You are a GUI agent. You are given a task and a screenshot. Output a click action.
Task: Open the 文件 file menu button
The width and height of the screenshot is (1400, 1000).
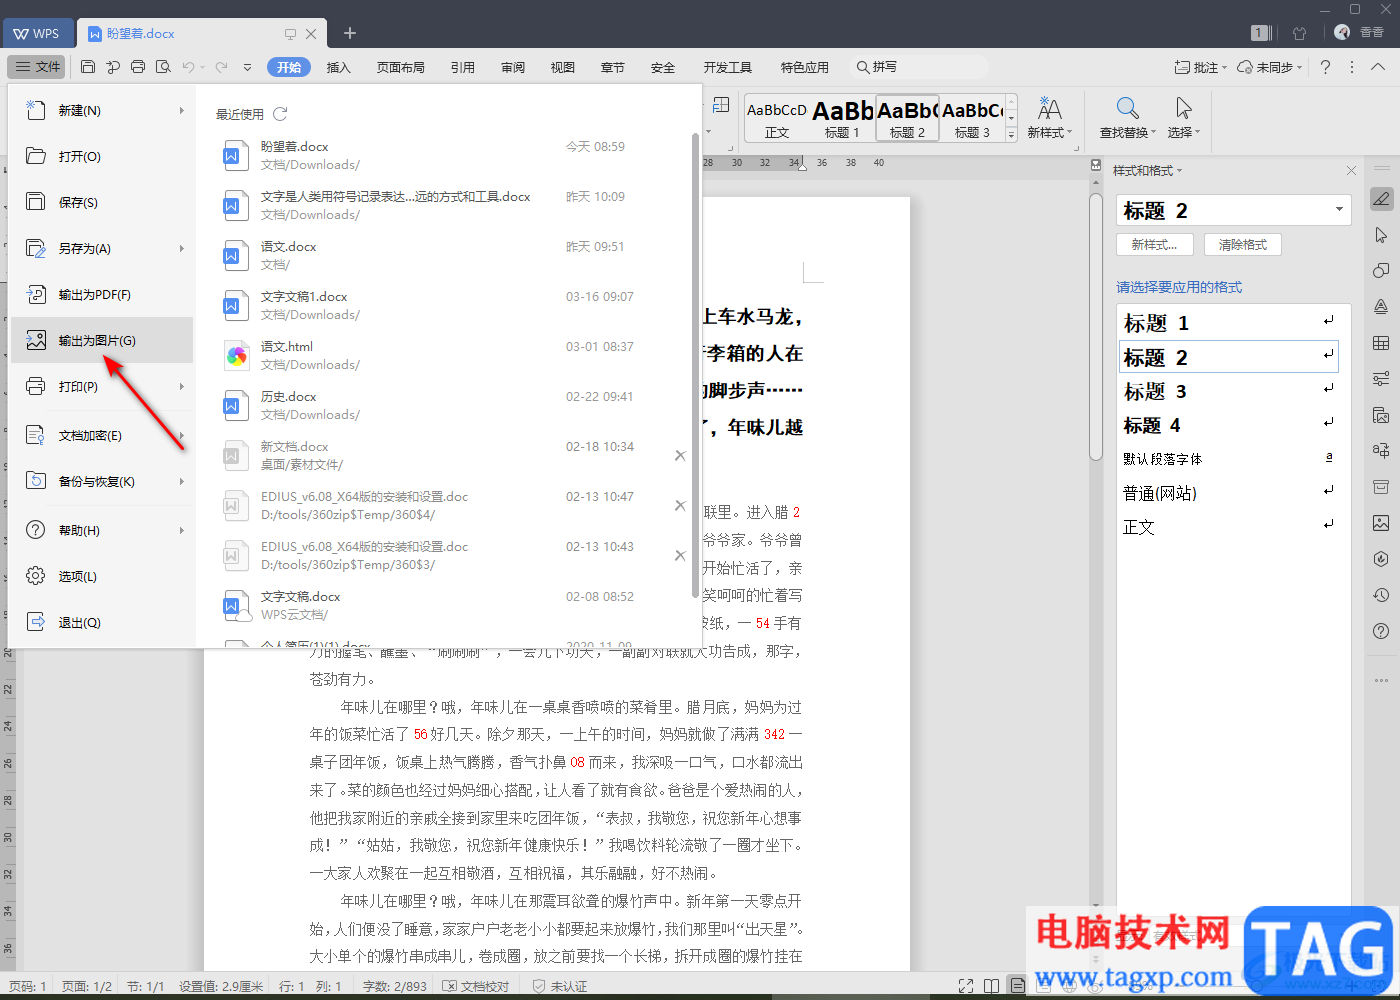point(38,67)
